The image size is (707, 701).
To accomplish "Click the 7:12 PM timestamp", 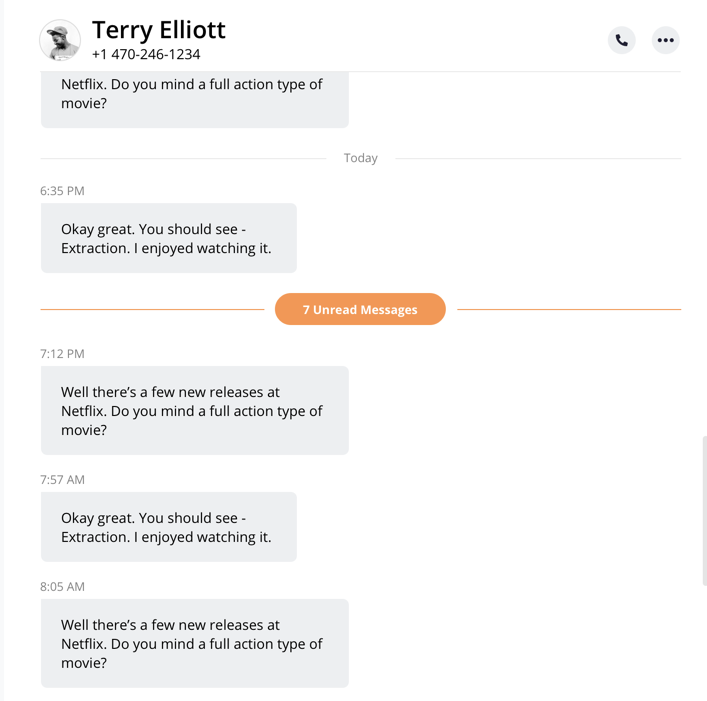I will point(62,354).
